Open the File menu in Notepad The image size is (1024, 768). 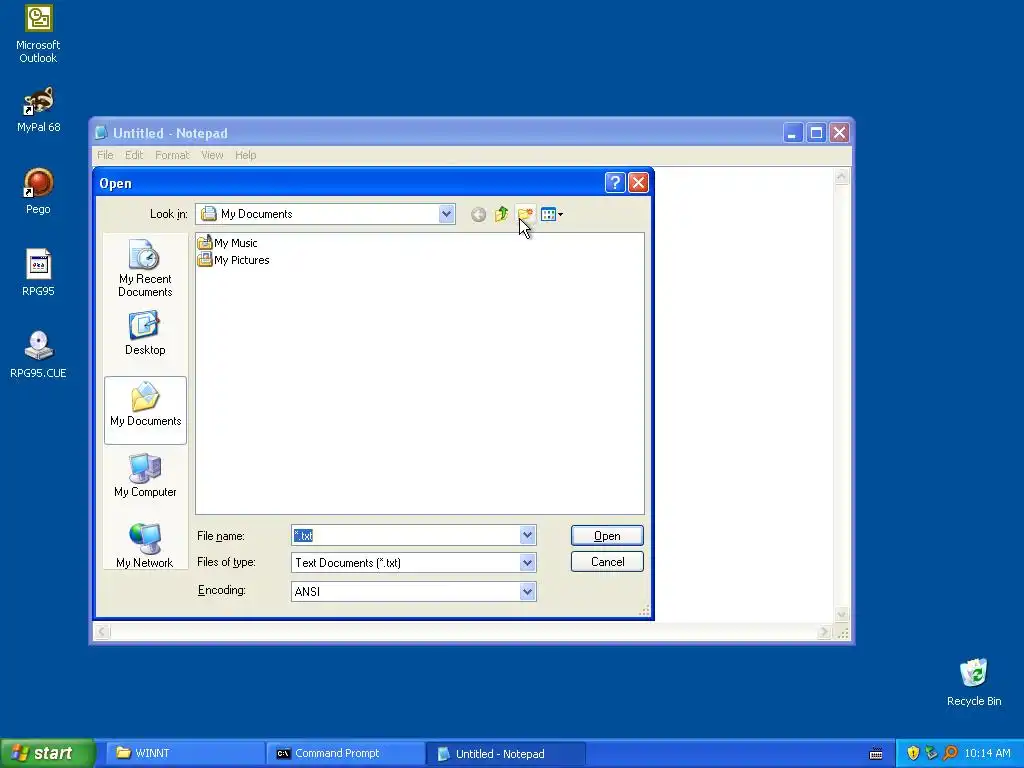105,155
